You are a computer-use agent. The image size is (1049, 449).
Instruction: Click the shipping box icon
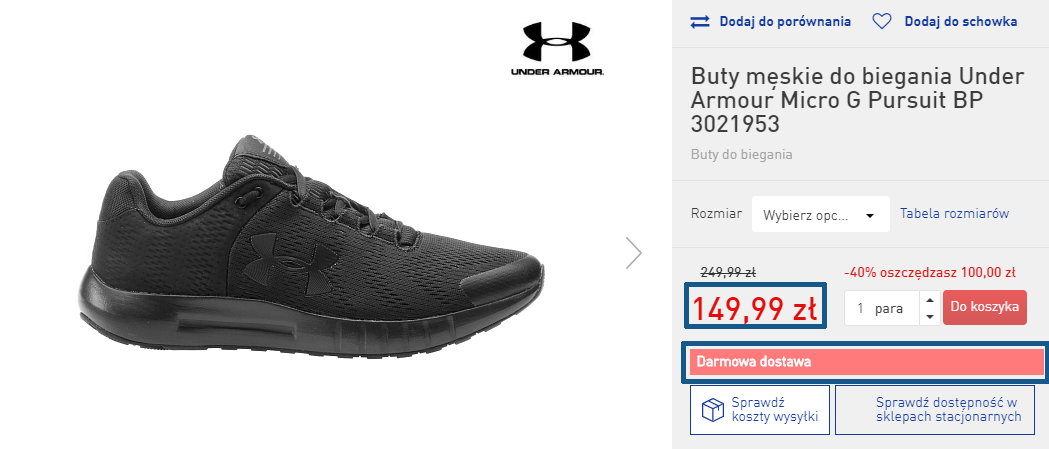click(x=712, y=410)
